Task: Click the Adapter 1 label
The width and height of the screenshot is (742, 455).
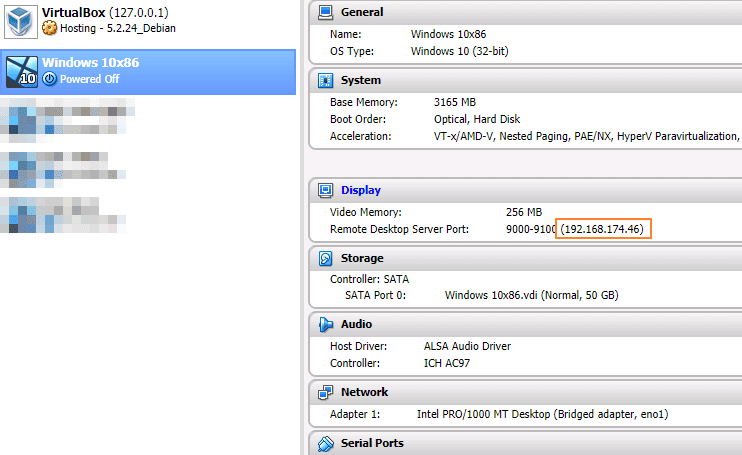Action: [x=355, y=414]
